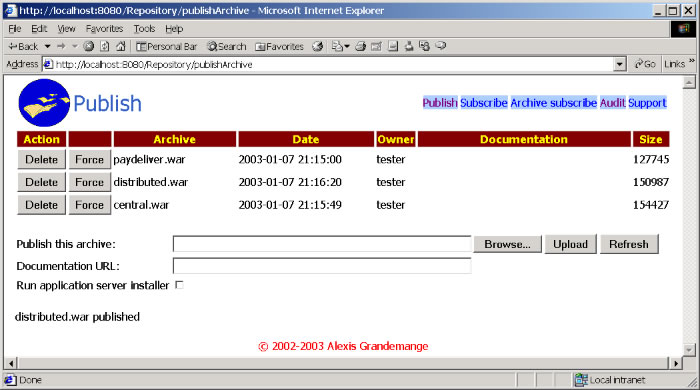The image size is (700, 390).
Task: Enable Run application server installer checkbox
Action: point(179,285)
